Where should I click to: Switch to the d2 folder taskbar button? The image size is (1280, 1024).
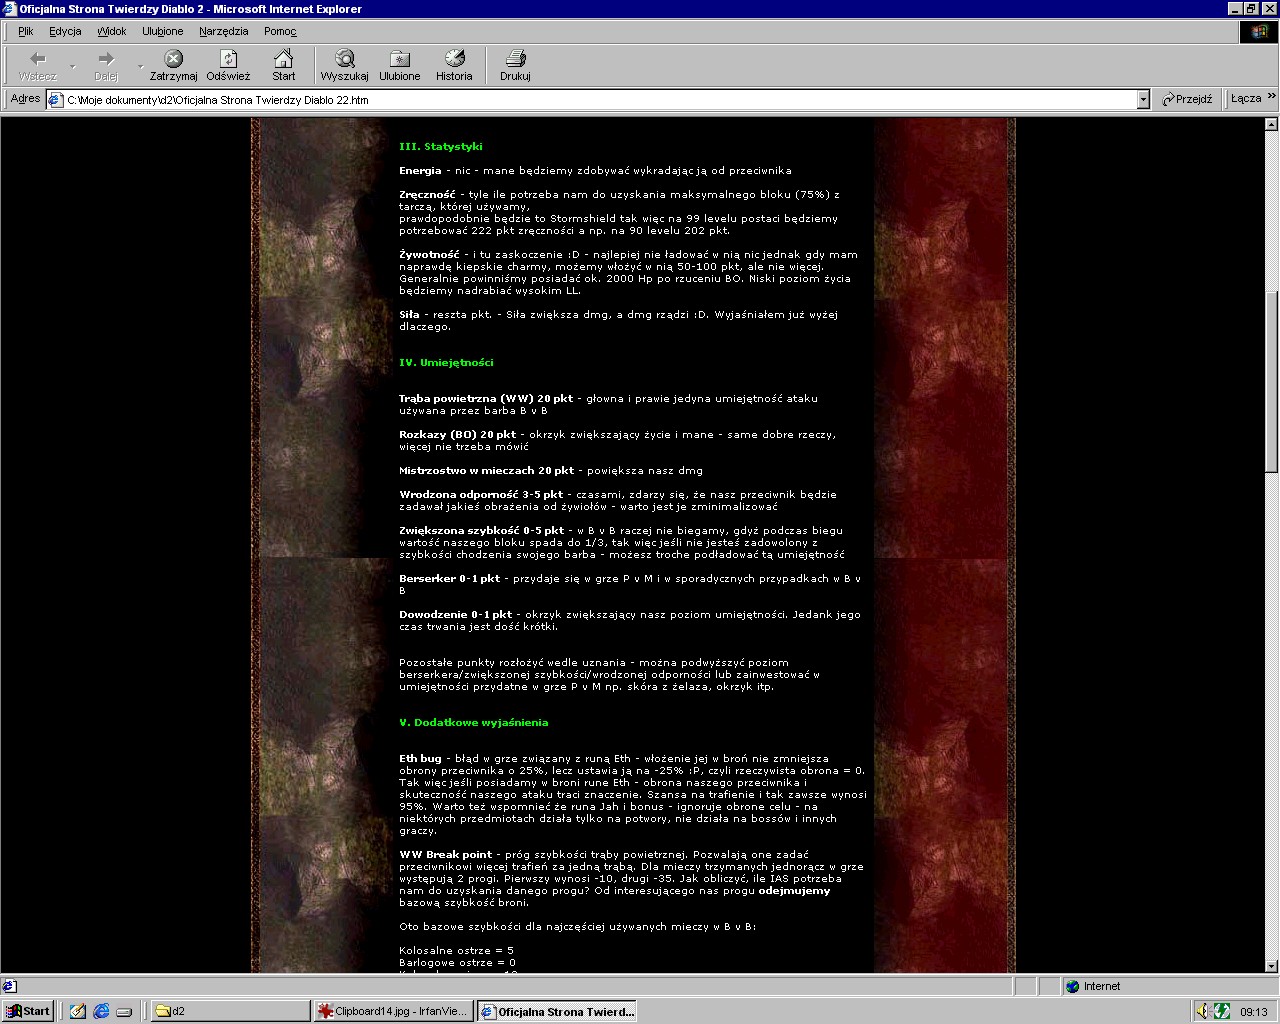click(228, 1011)
